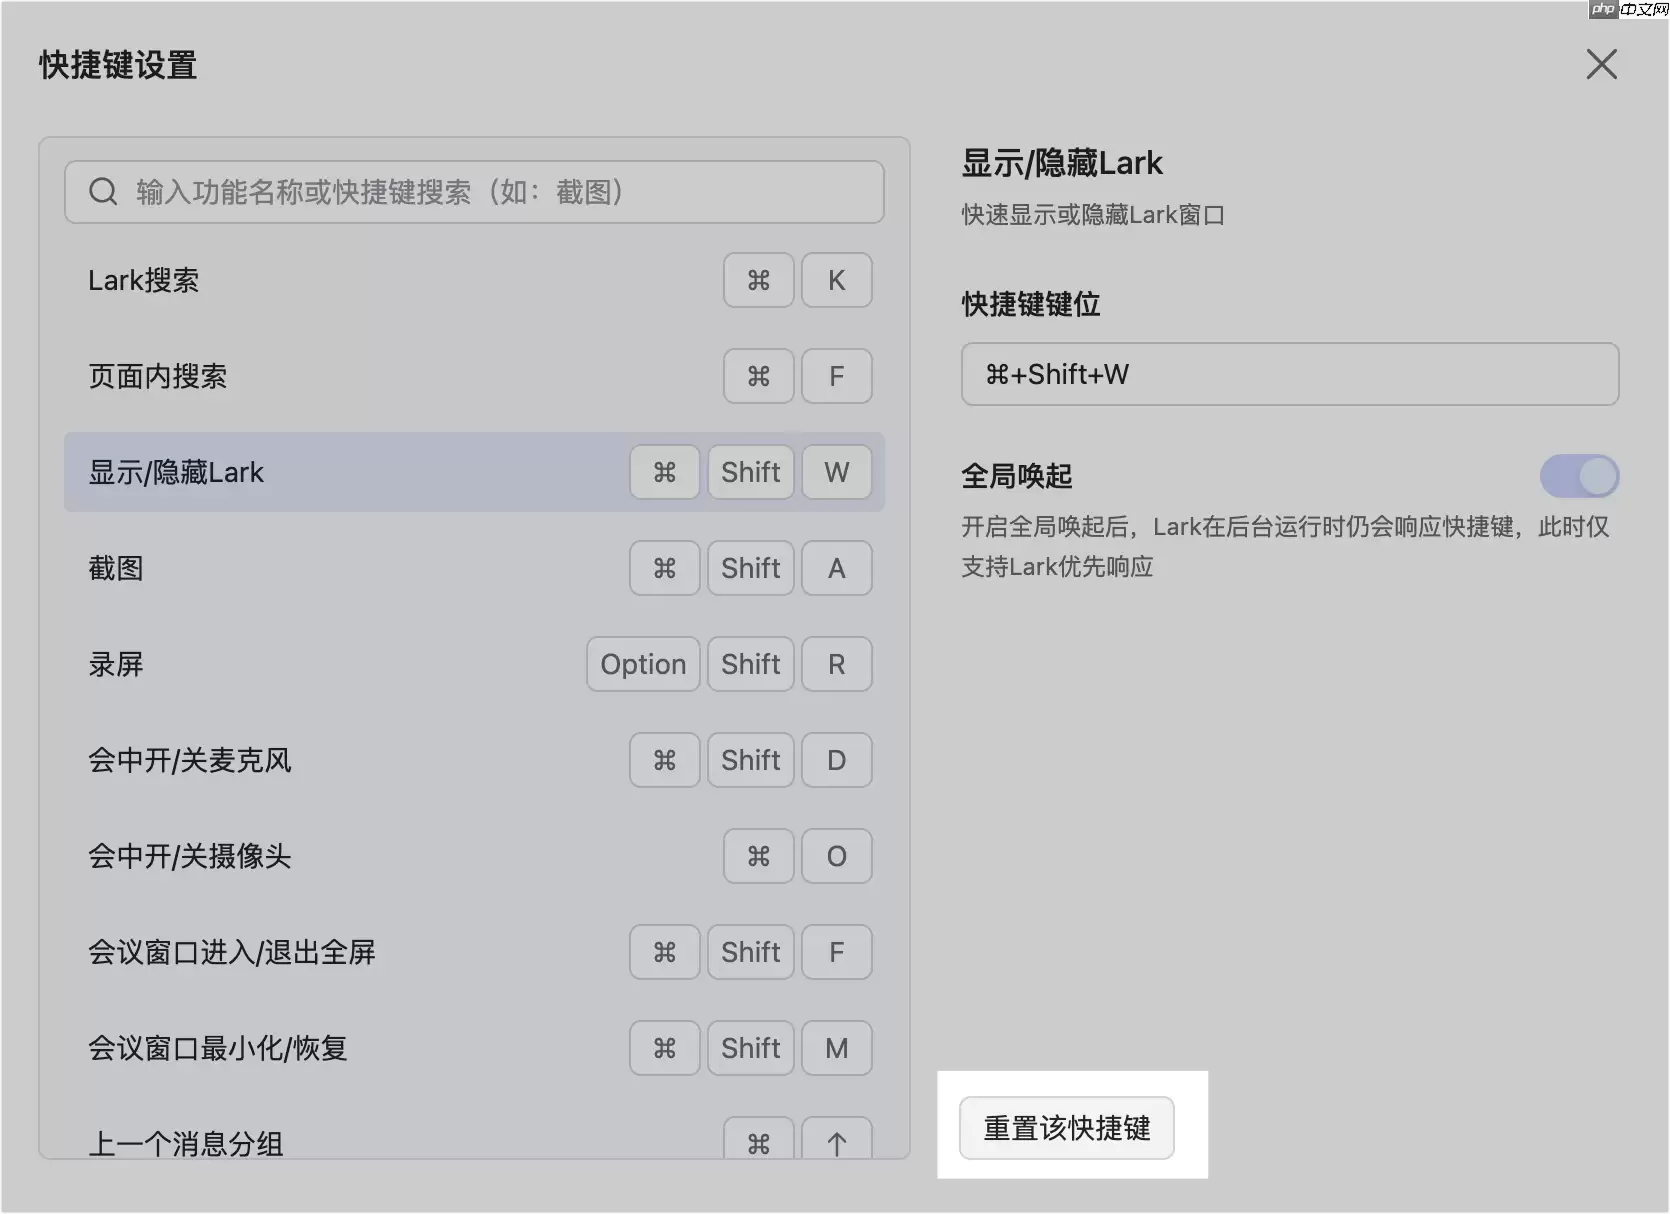Click the R key badge beside 录屏
The height and width of the screenshot is (1214, 1670).
tap(836, 663)
